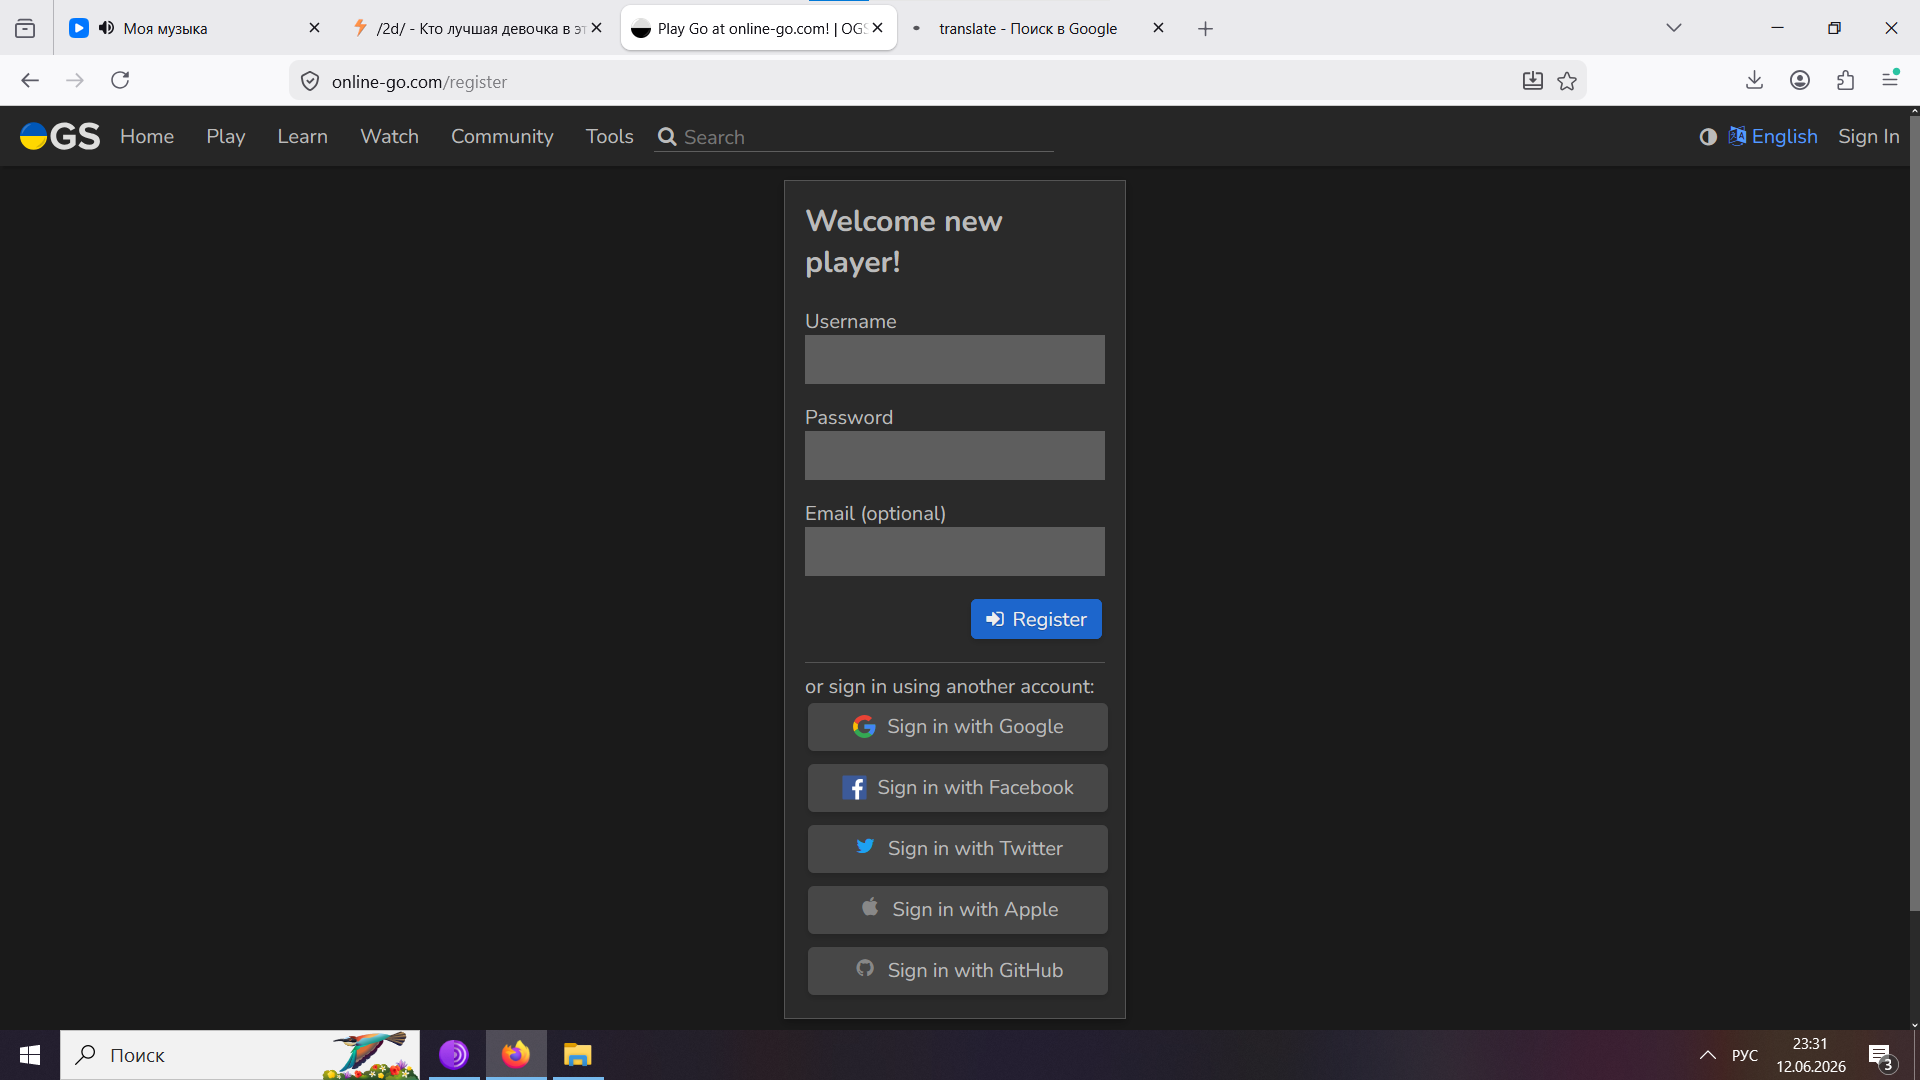Open the Extensions puzzle icon
Image resolution: width=1920 pixels, height=1080 pixels.
coord(1846,81)
